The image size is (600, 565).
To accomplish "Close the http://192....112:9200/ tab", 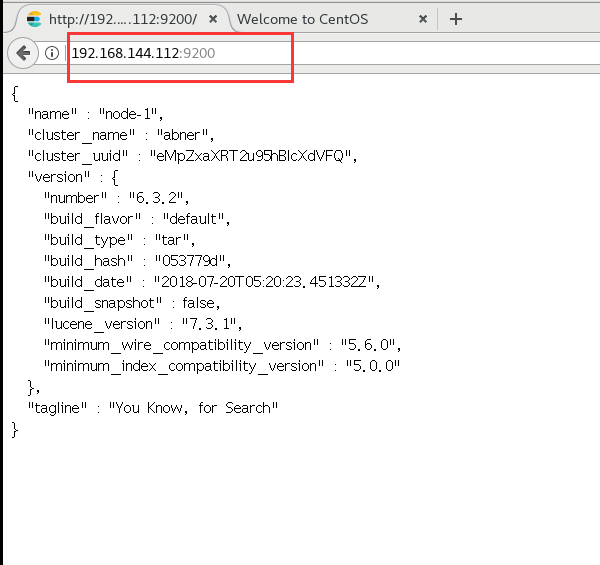I will (x=213, y=19).
